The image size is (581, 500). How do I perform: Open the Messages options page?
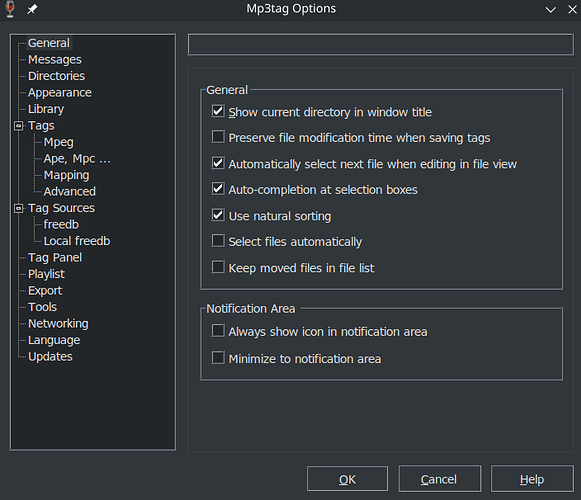click(55, 60)
